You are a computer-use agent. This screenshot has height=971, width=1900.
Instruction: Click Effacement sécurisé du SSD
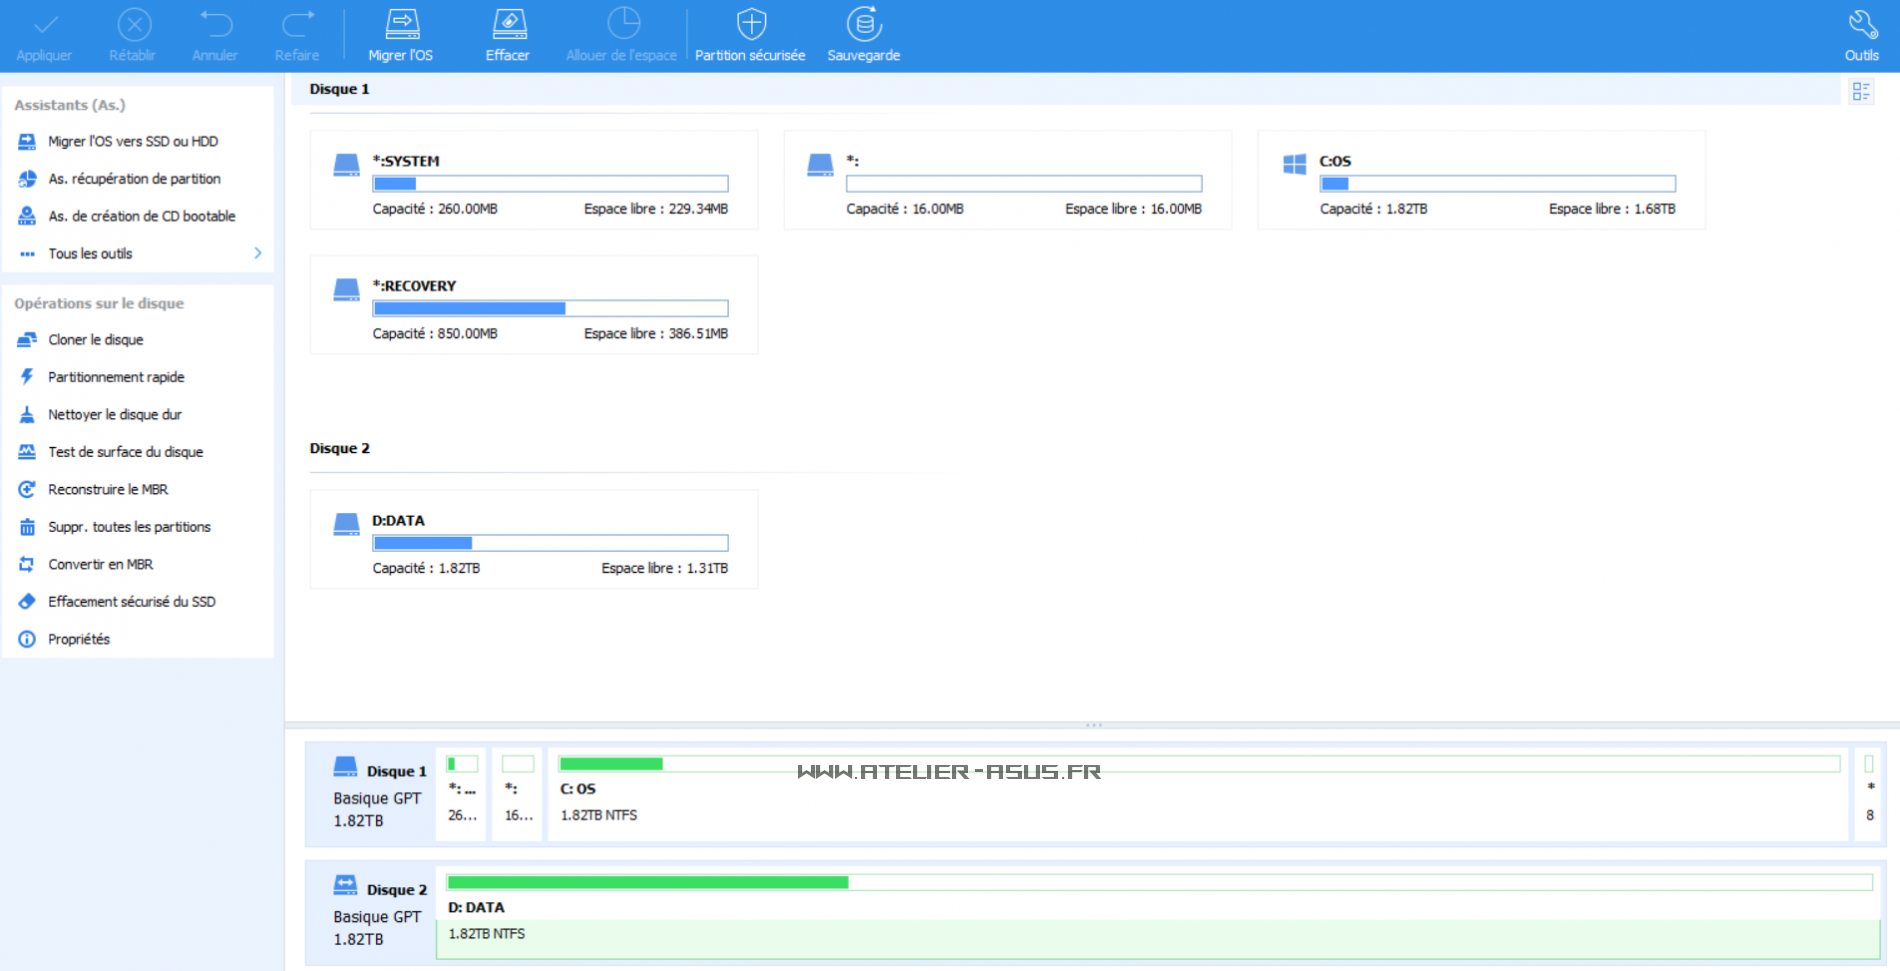coord(132,602)
